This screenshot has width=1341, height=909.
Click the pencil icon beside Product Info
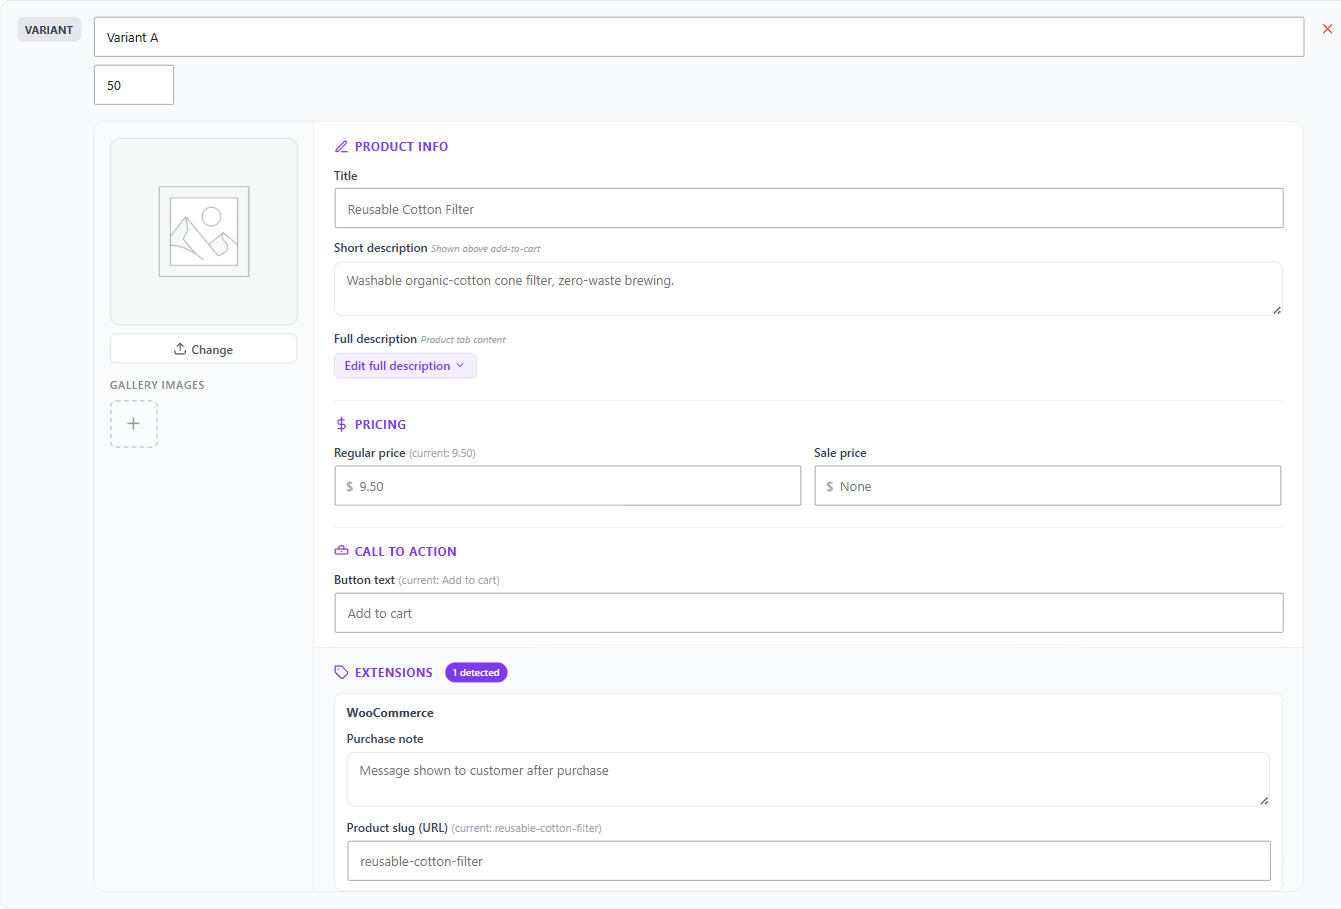[x=341, y=146]
